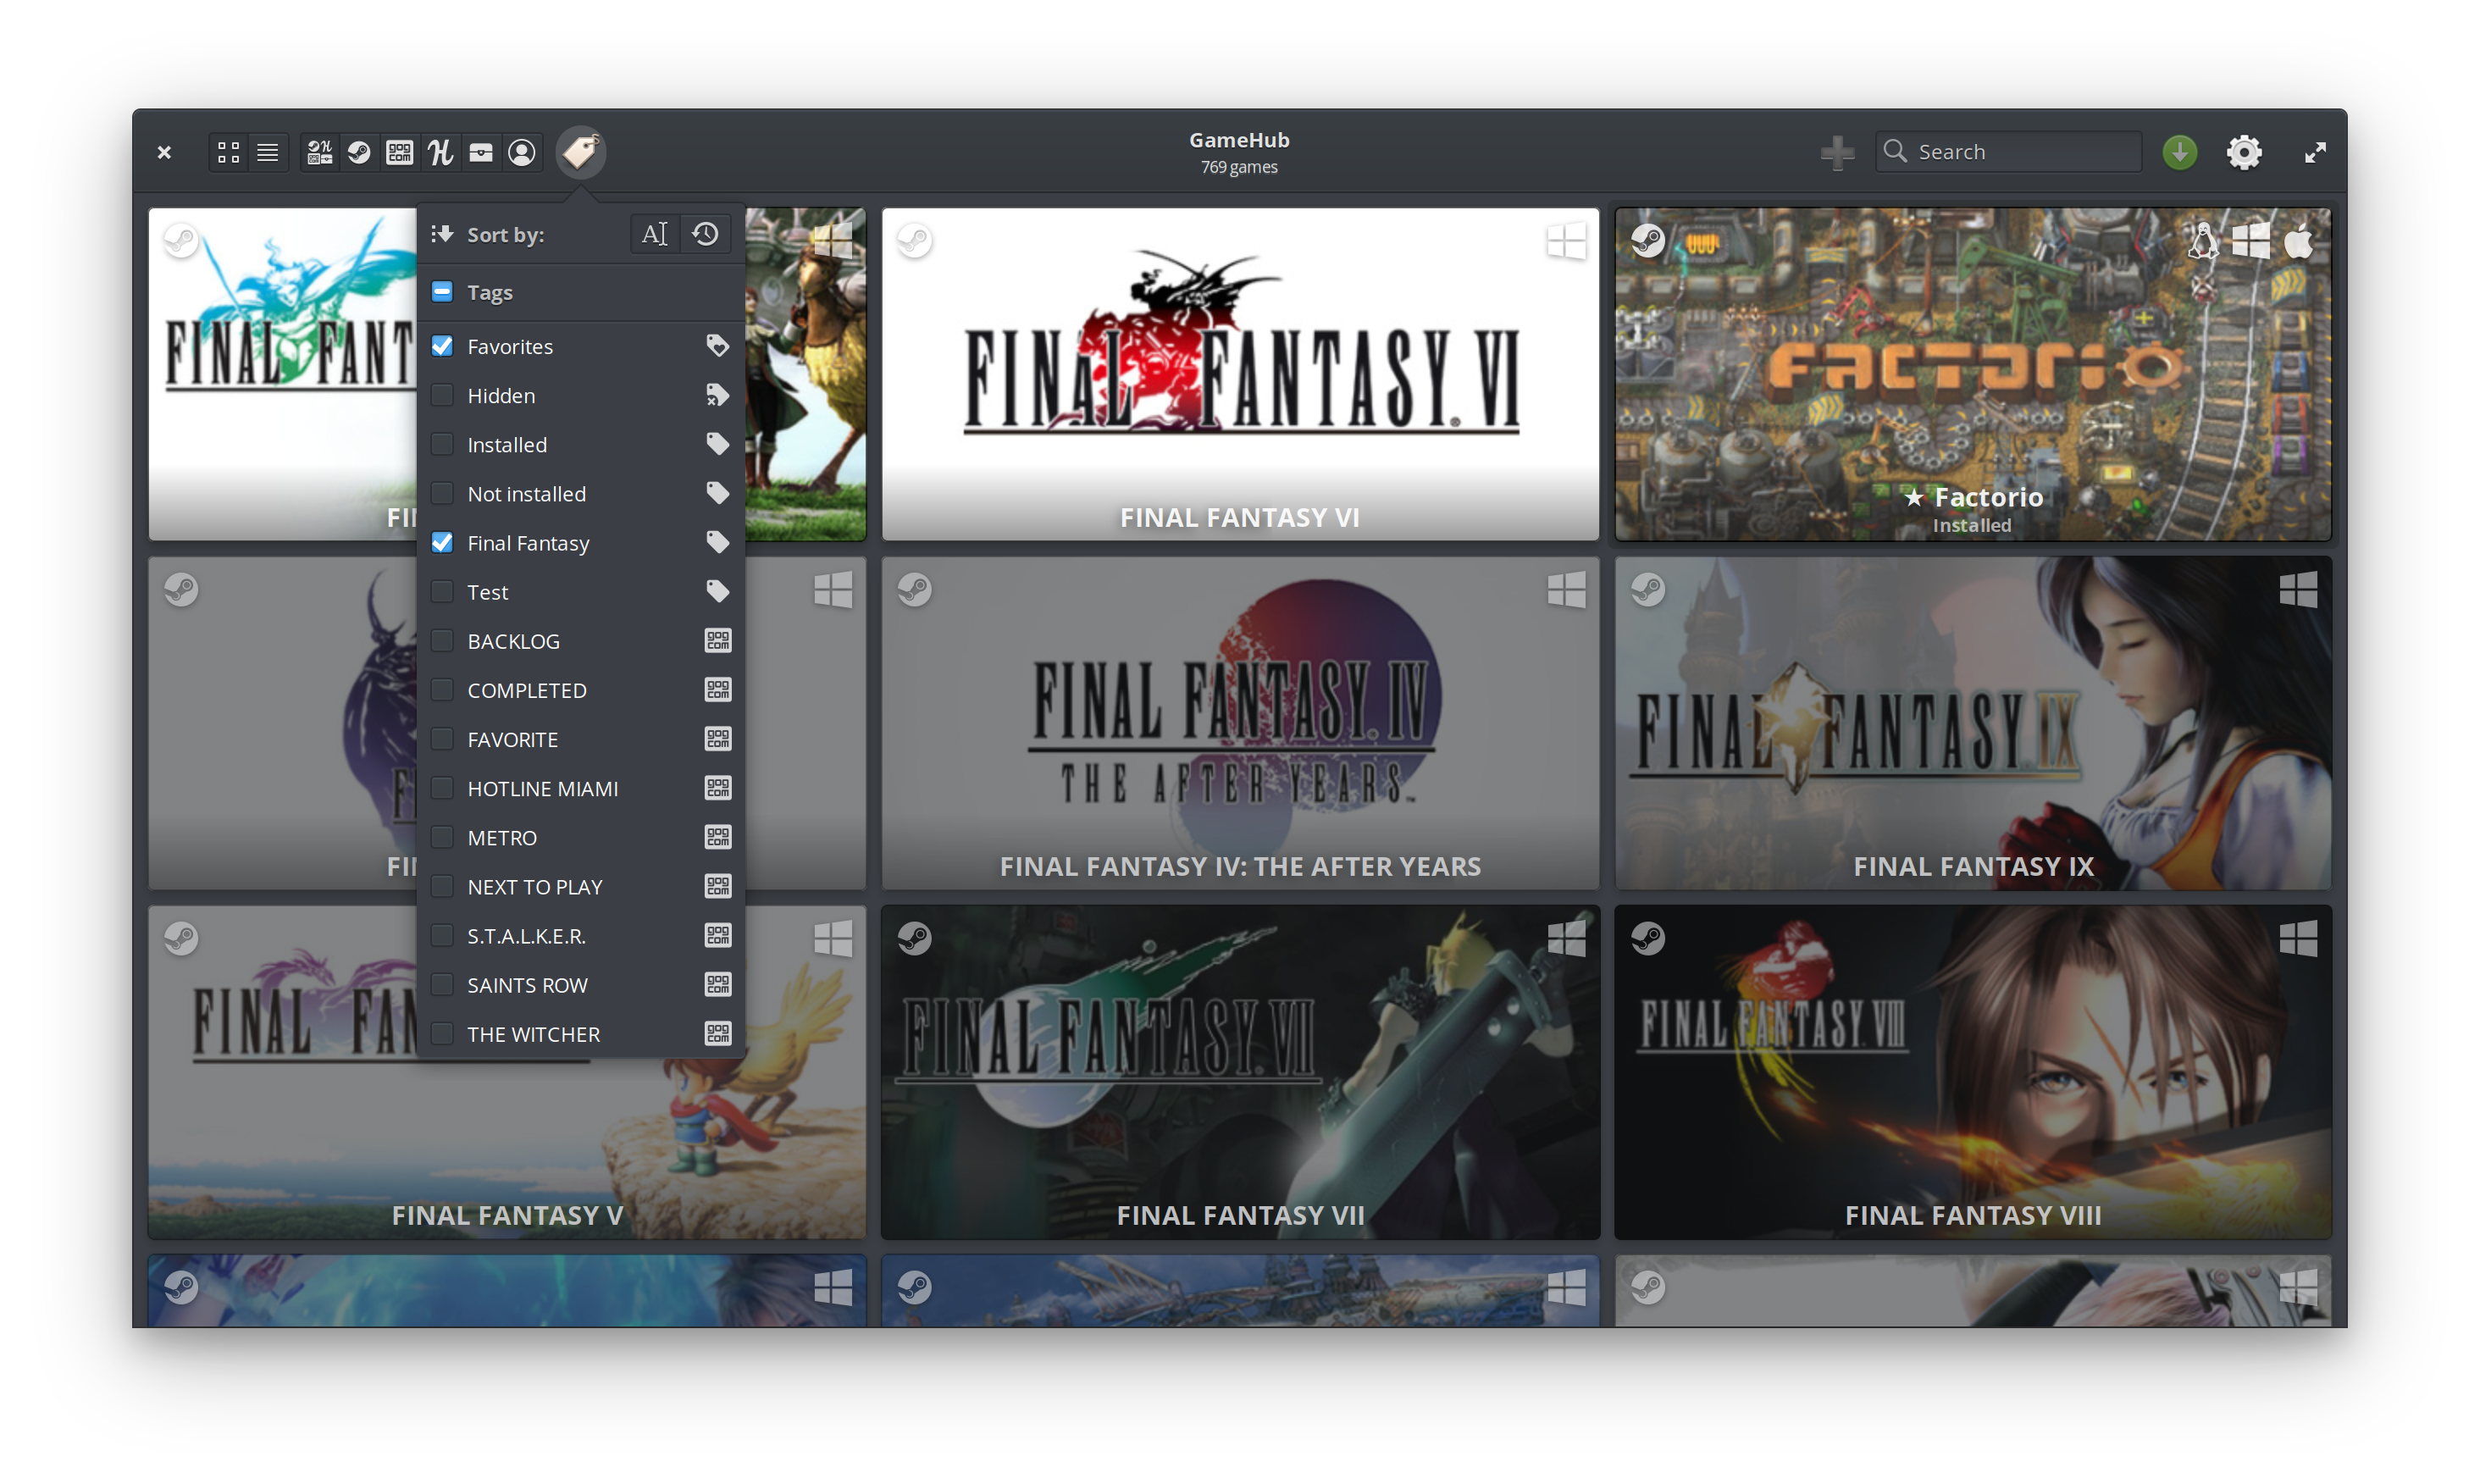Filter games by Steam source
The image size is (2480, 1484).
coord(359,152)
